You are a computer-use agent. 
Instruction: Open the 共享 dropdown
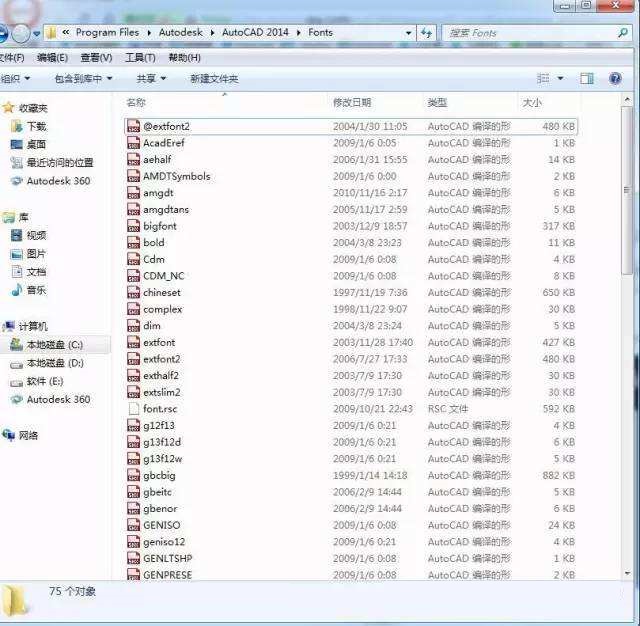point(151,78)
